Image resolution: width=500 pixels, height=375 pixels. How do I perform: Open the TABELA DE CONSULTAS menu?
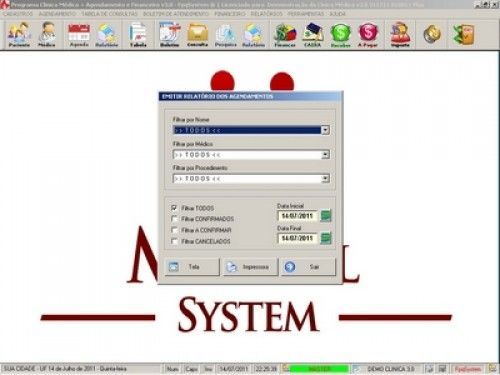(109, 14)
